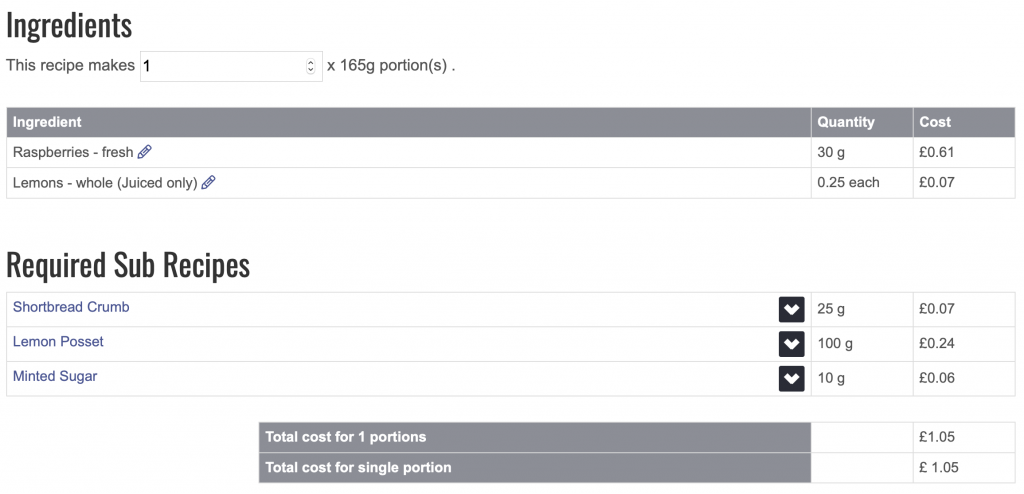Show Minted Sugar breakdown with chevron button

[x=791, y=378]
